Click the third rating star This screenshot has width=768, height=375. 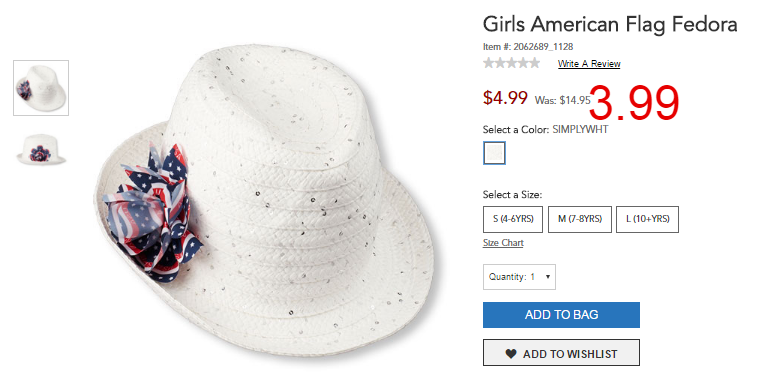(x=511, y=63)
